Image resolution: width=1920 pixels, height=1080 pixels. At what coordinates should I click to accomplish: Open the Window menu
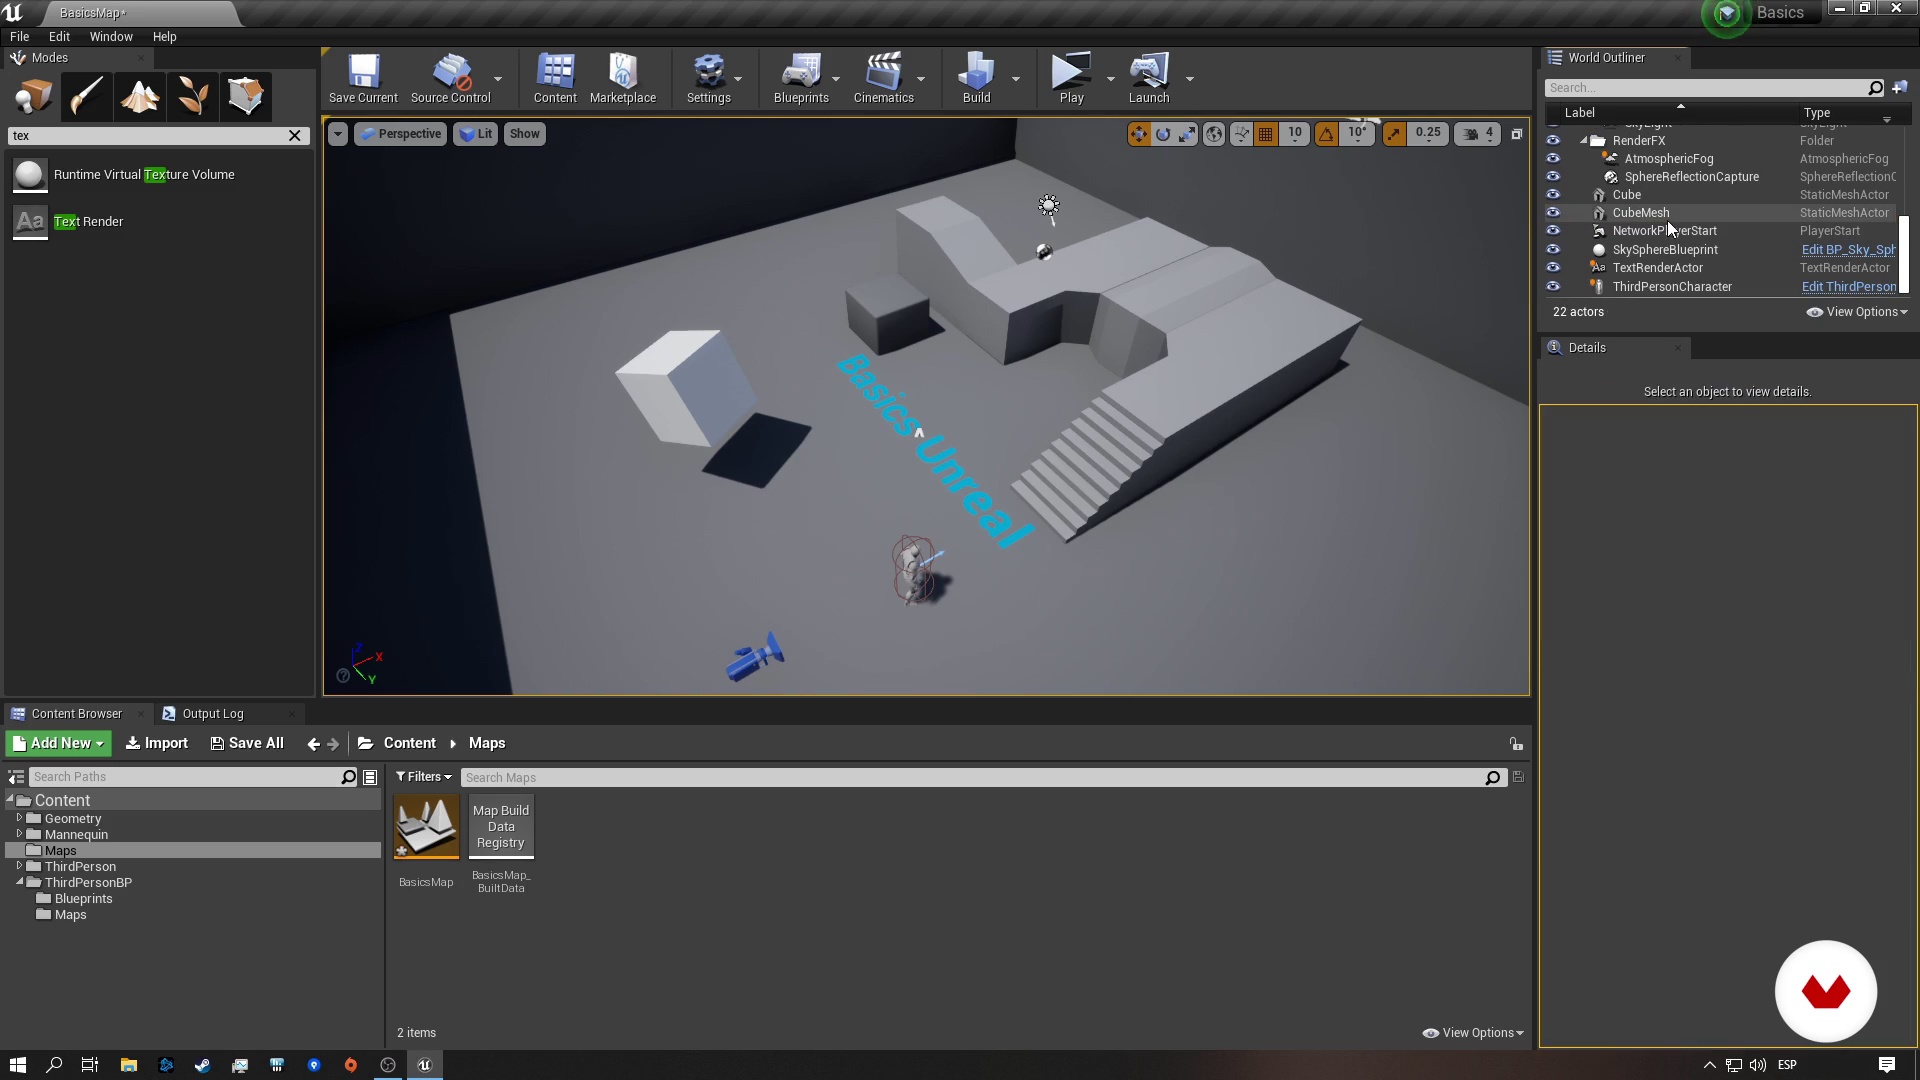(111, 37)
